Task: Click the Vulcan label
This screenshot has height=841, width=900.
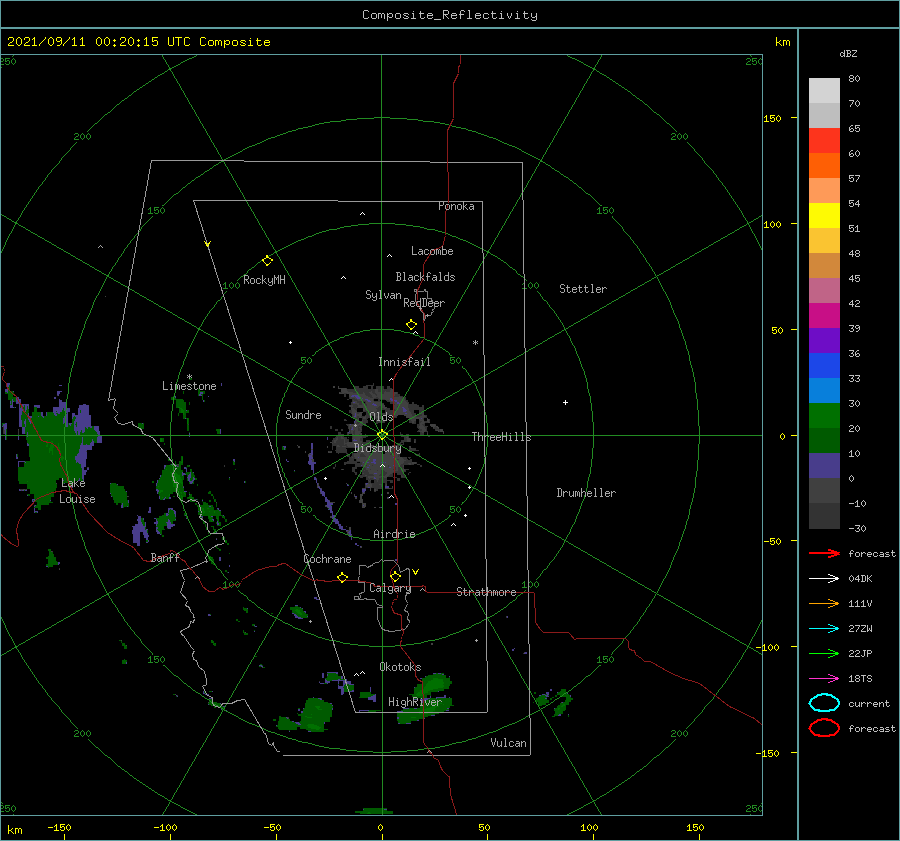Action: [508, 743]
